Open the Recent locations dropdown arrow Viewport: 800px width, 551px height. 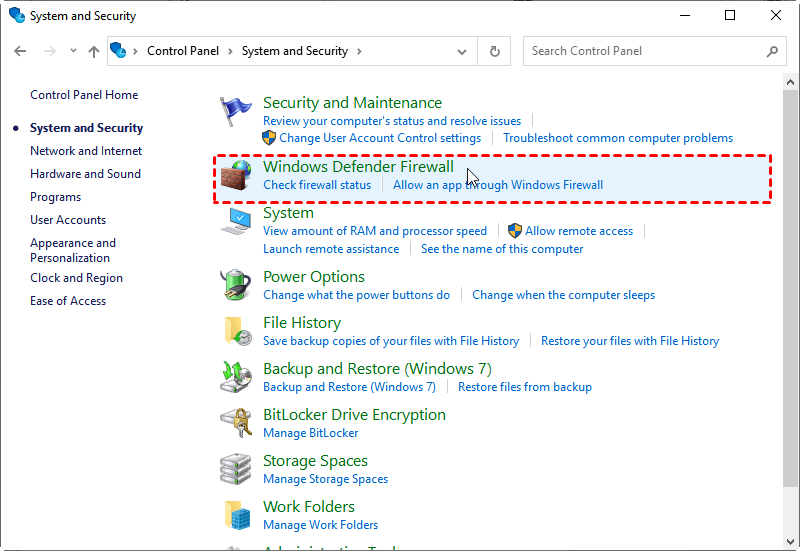click(73, 51)
